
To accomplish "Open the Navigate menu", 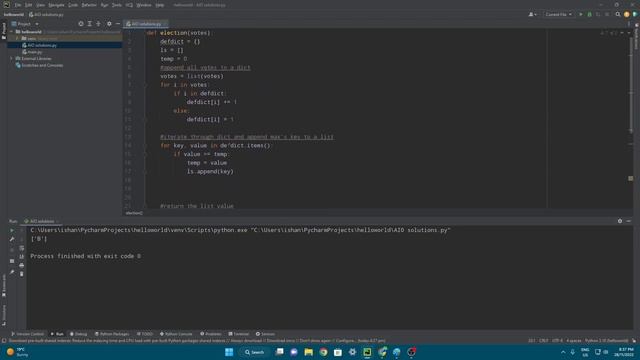I will [x=56, y=5].
